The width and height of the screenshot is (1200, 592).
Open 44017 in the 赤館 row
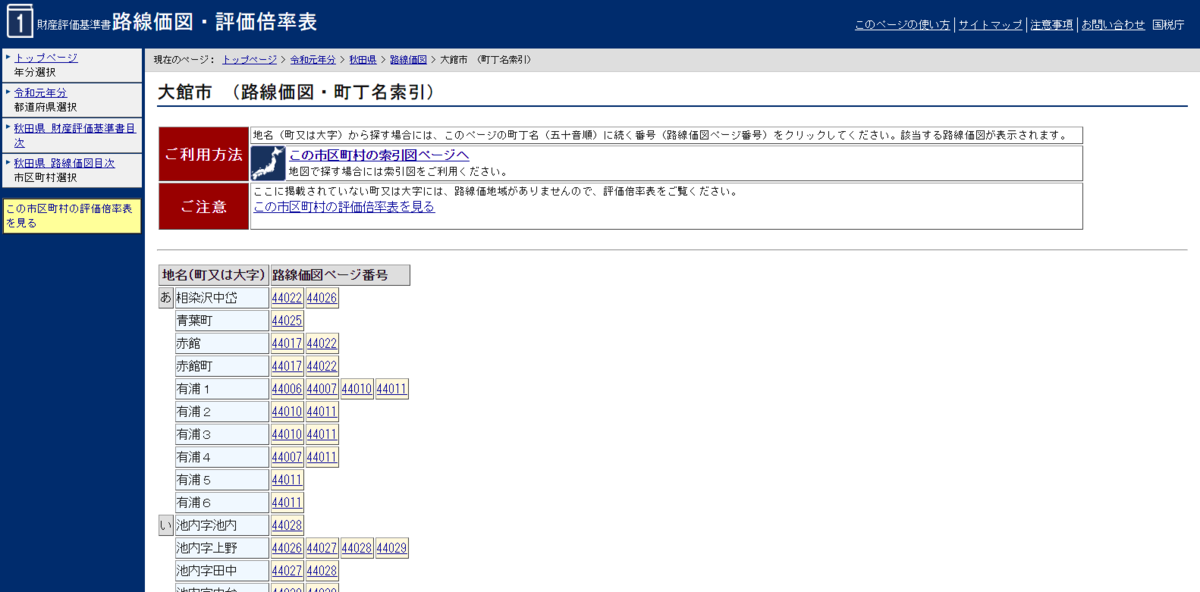pos(287,344)
